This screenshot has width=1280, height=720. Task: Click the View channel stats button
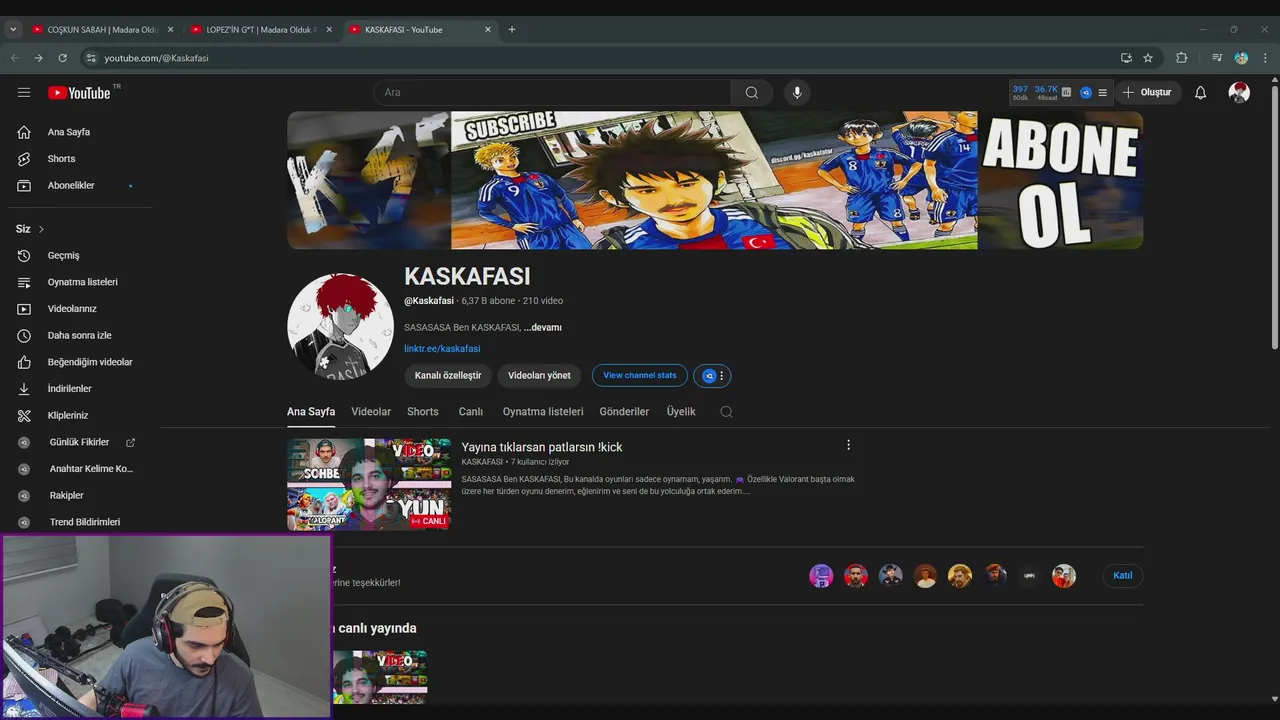click(640, 375)
